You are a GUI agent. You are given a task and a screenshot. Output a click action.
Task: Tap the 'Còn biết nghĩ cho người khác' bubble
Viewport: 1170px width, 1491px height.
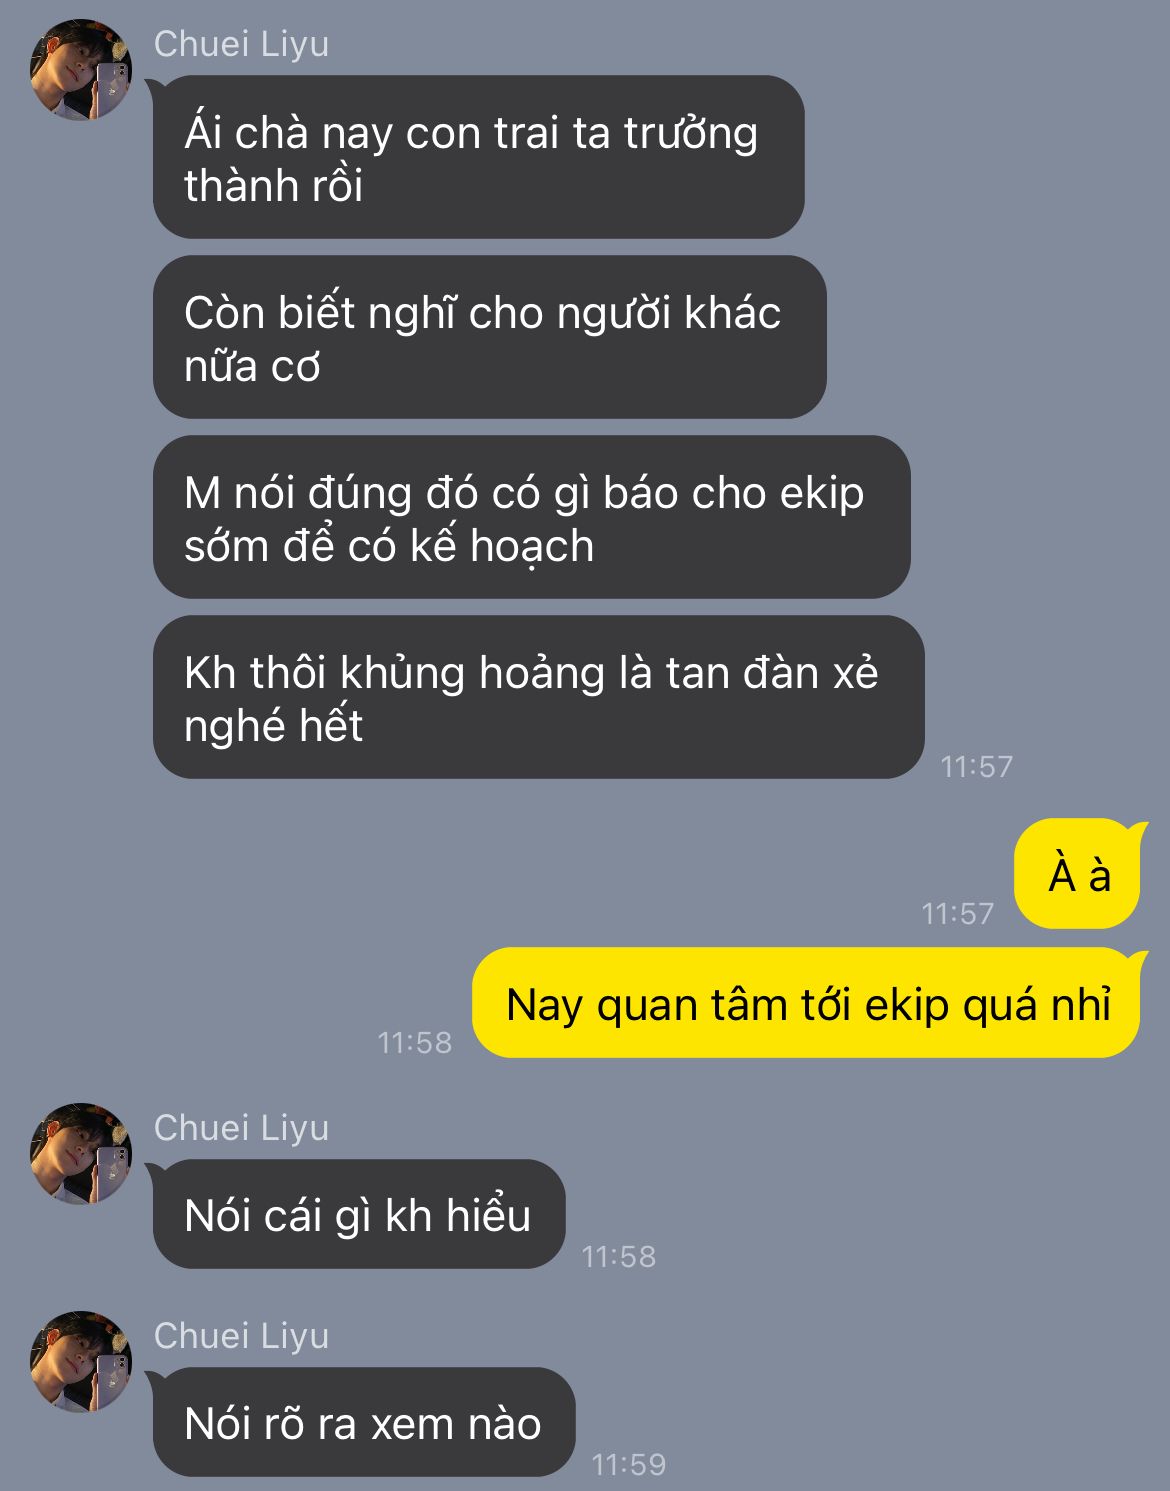489,337
